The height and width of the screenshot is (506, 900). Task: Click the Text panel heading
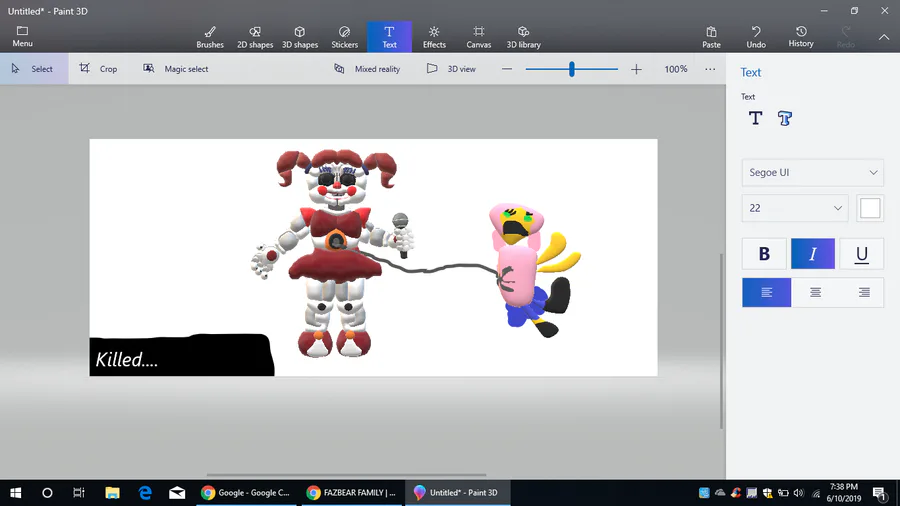pyautogui.click(x=750, y=72)
